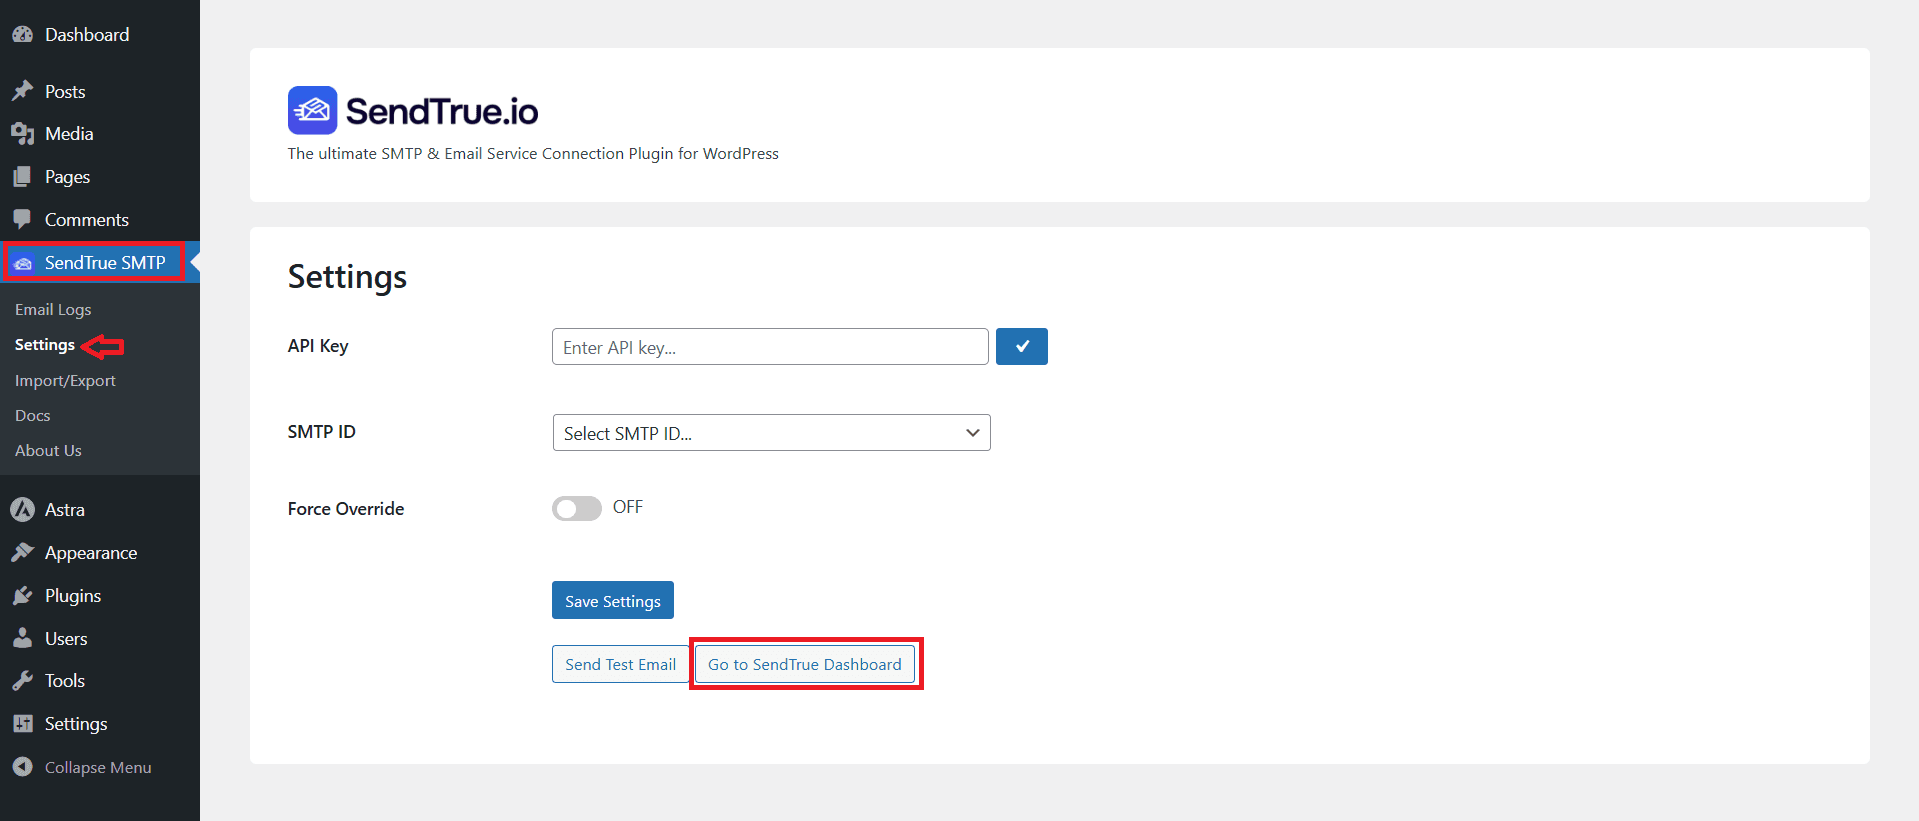Screen dimensions: 1919x821
Task: Click Send Test Email button
Action: [x=620, y=664]
